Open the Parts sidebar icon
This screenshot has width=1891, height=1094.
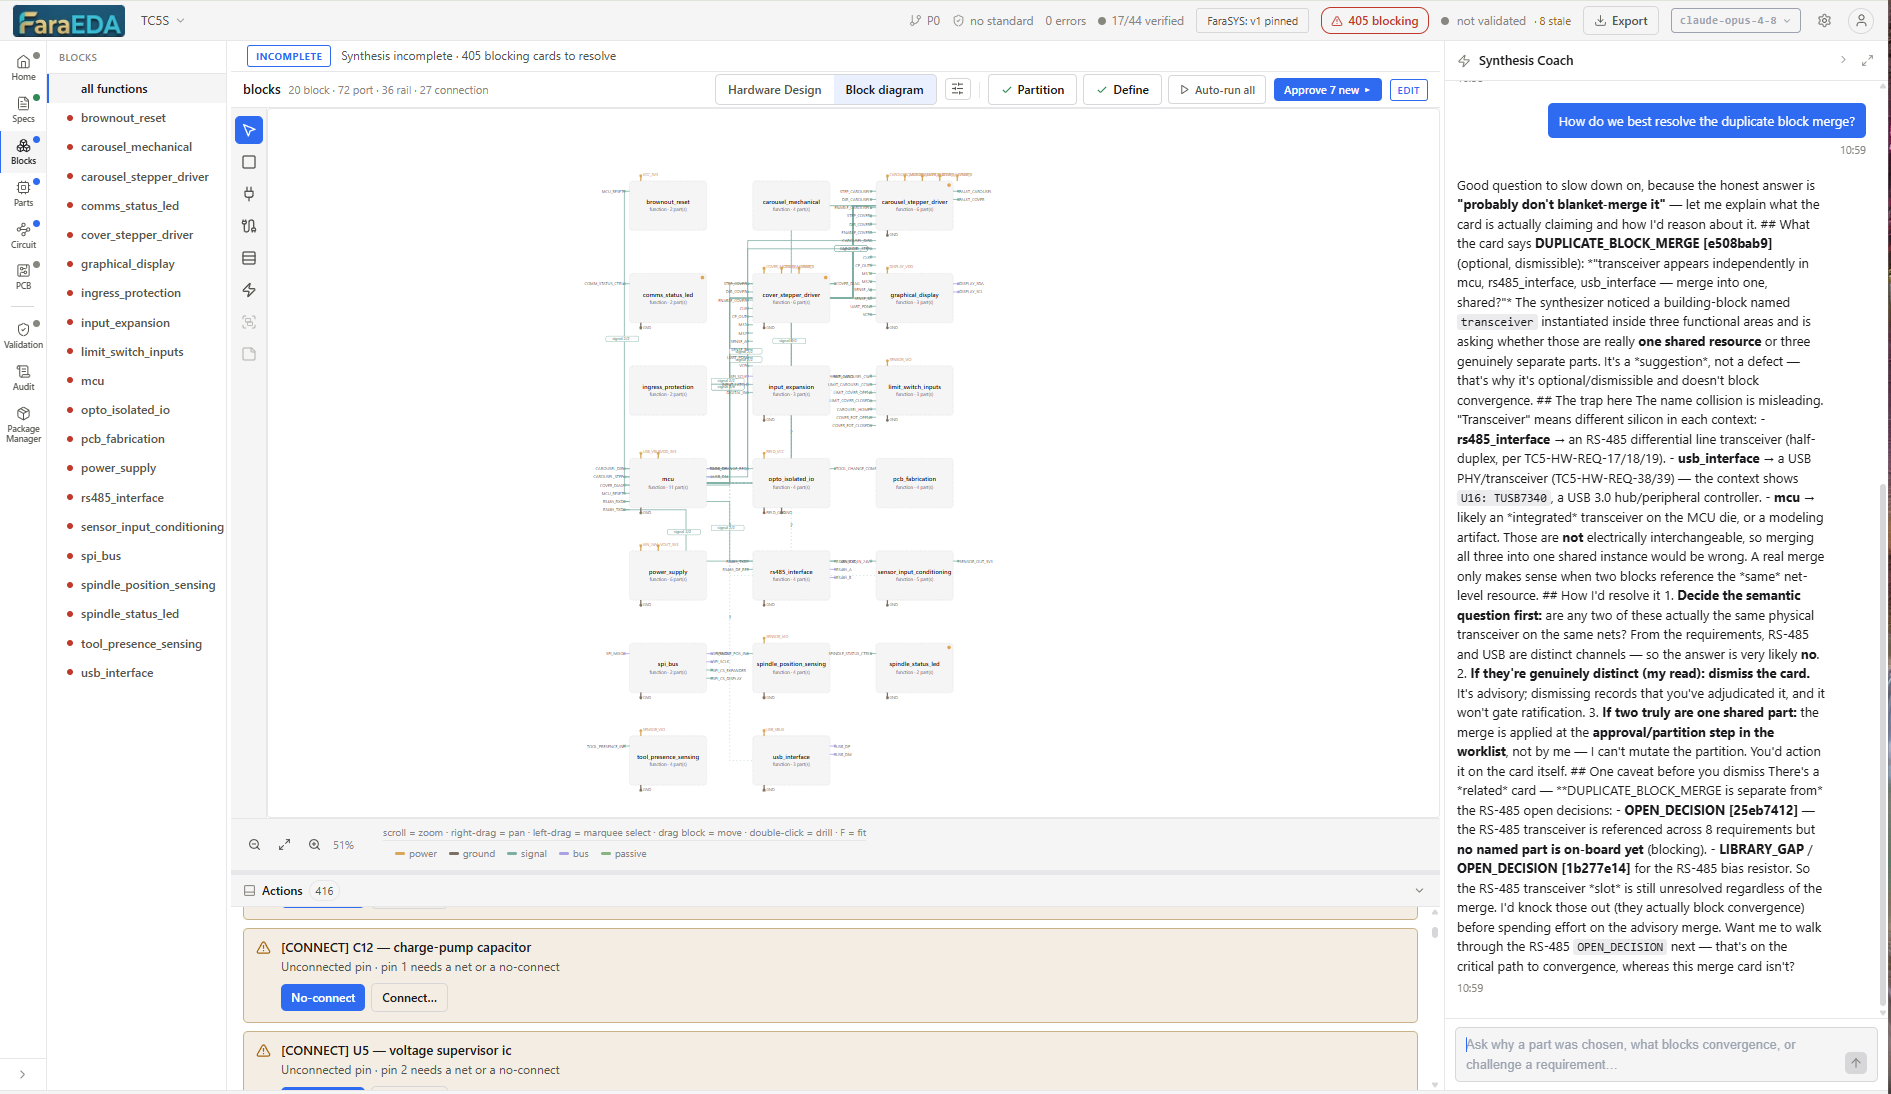(23, 193)
